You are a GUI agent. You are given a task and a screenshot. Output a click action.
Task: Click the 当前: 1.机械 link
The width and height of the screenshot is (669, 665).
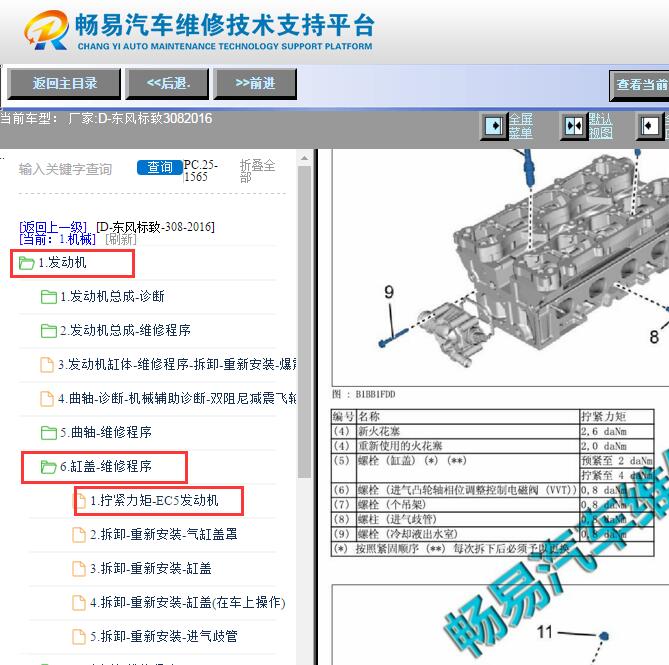coord(57,239)
